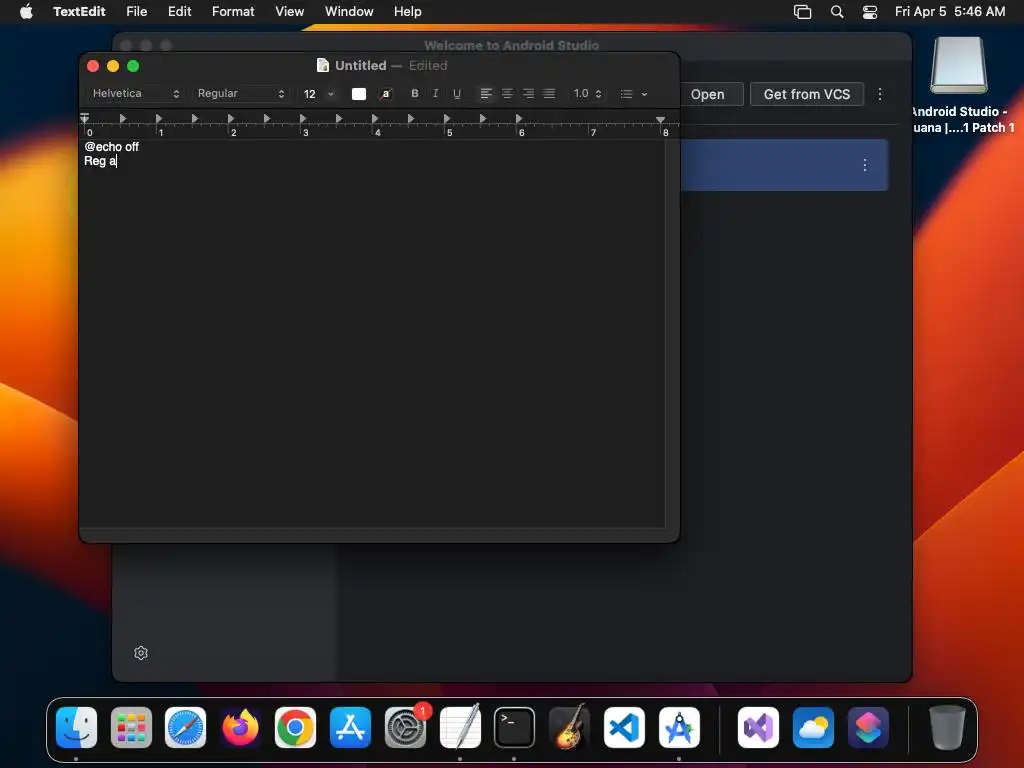Open the Window menu
The width and height of the screenshot is (1024, 768).
(349, 11)
